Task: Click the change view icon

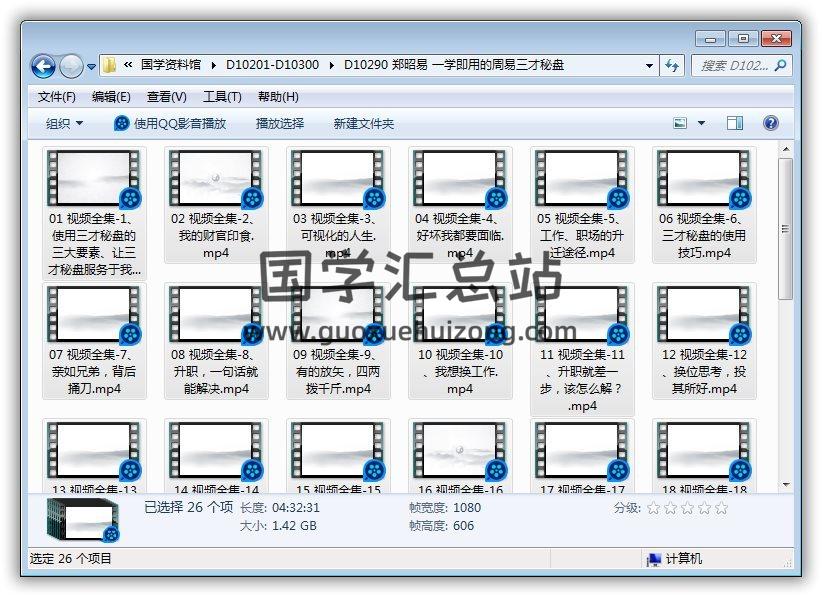Action: pyautogui.click(x=680, y=123)
